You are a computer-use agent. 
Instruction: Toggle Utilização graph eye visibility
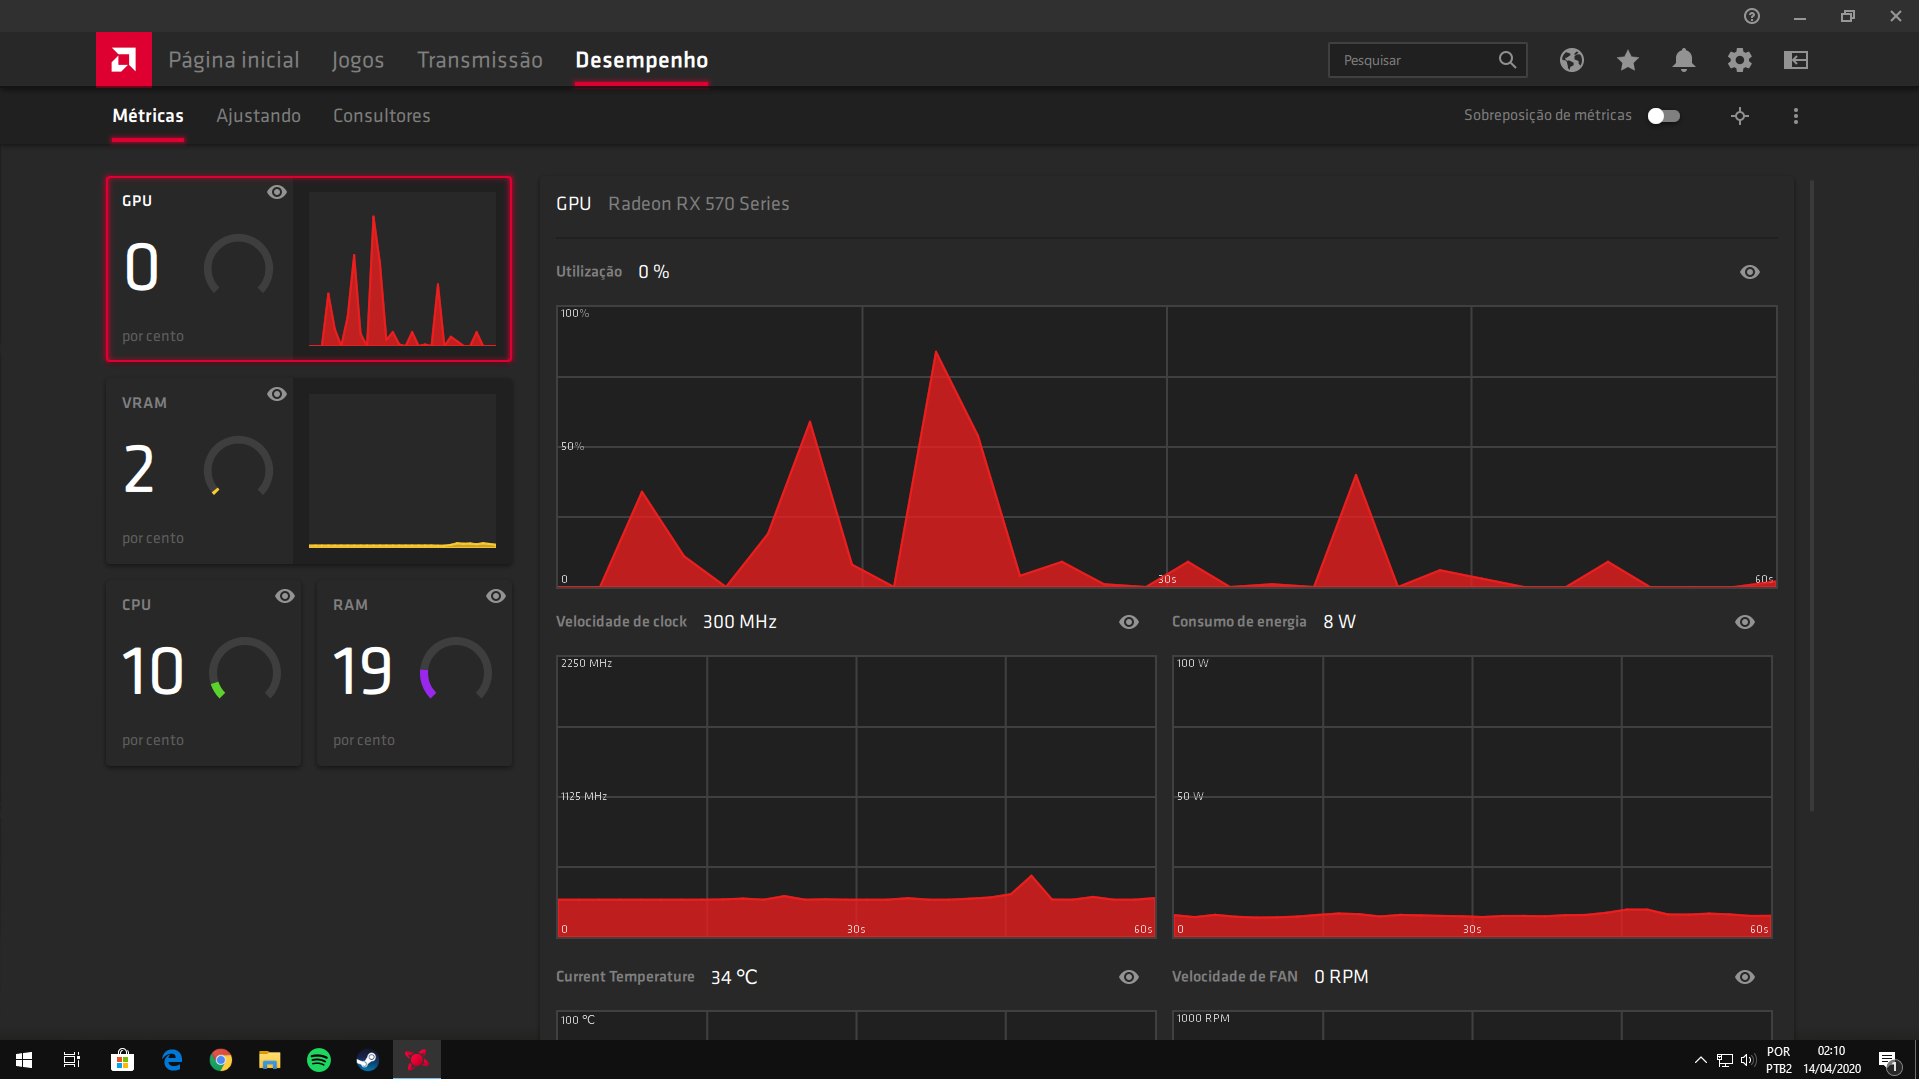point(1750,272)
